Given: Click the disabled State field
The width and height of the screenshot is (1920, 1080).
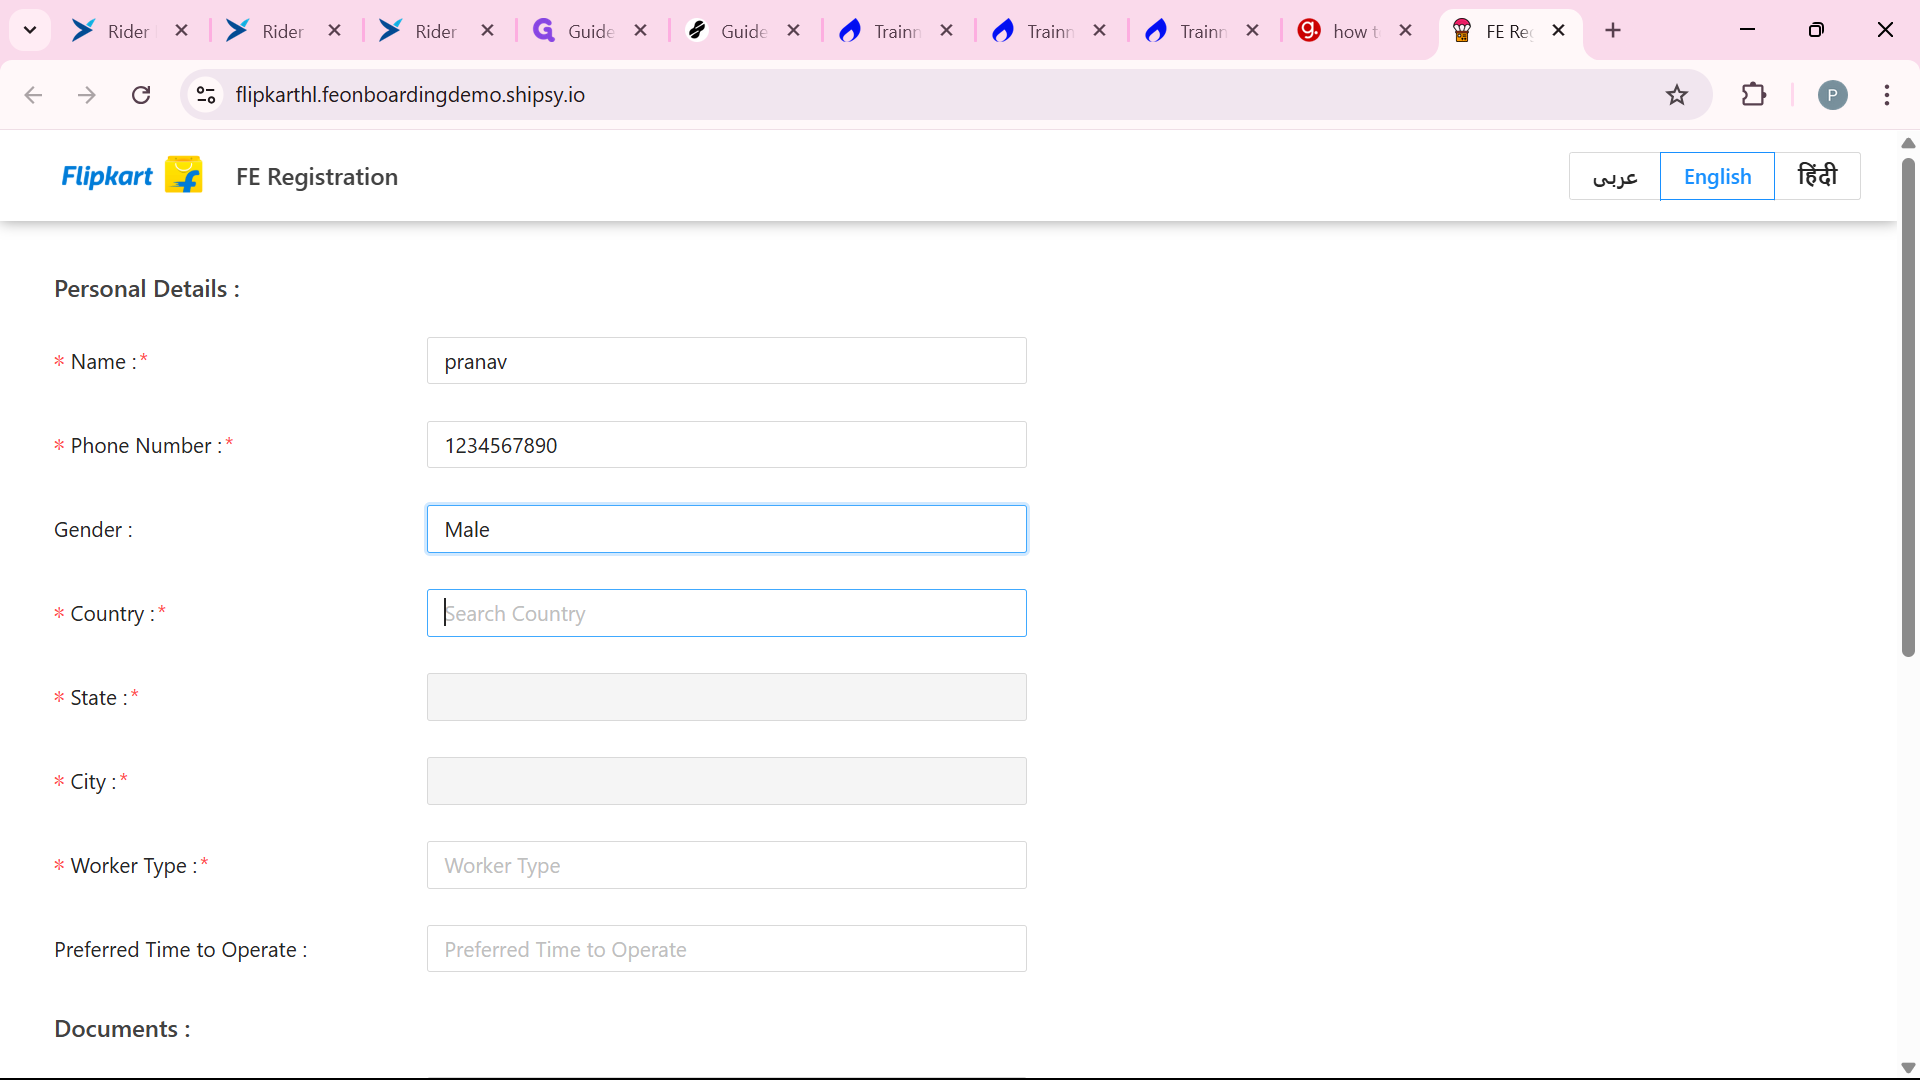Looking at the screenshot, I should click(727, 697).
